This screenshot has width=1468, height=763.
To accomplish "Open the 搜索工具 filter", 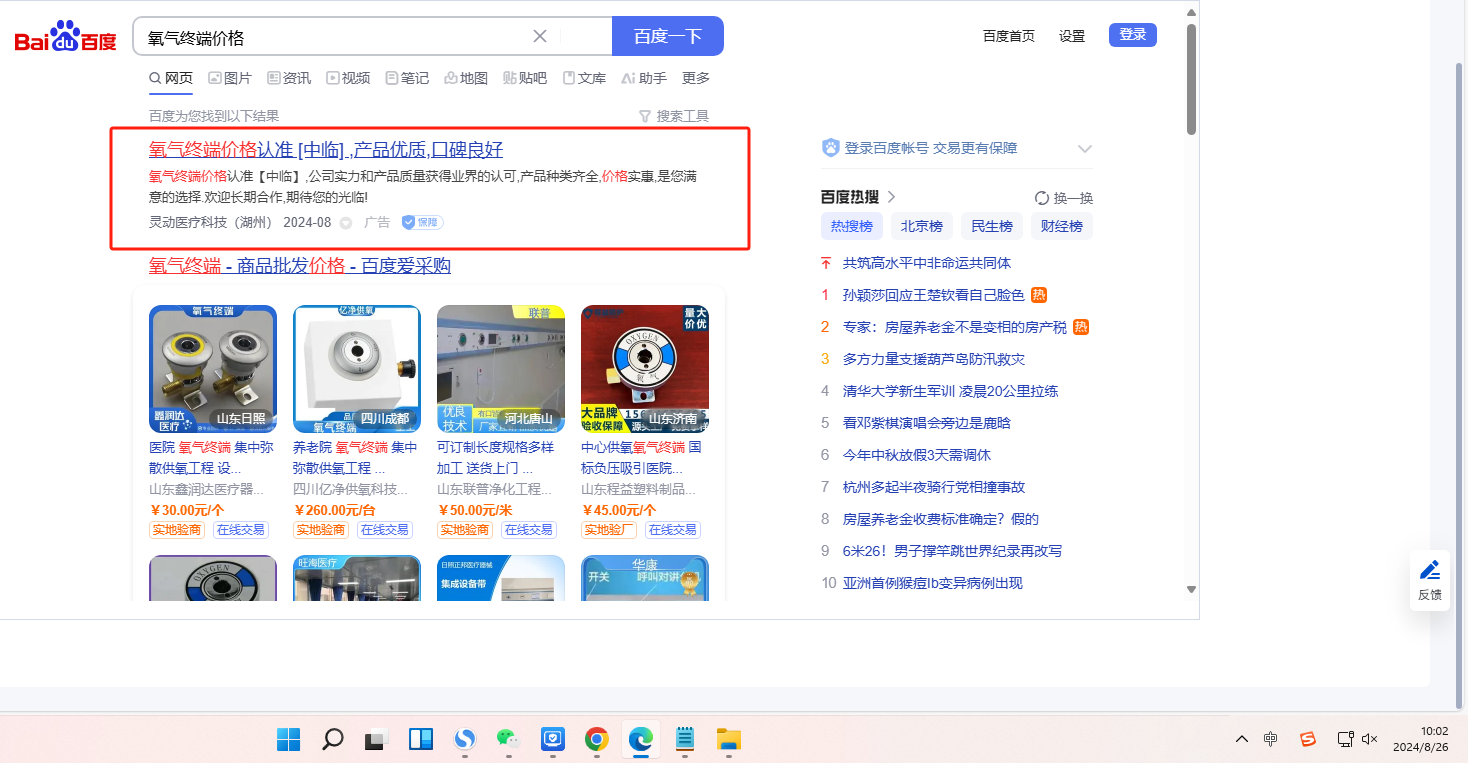I will coord(674,116).
